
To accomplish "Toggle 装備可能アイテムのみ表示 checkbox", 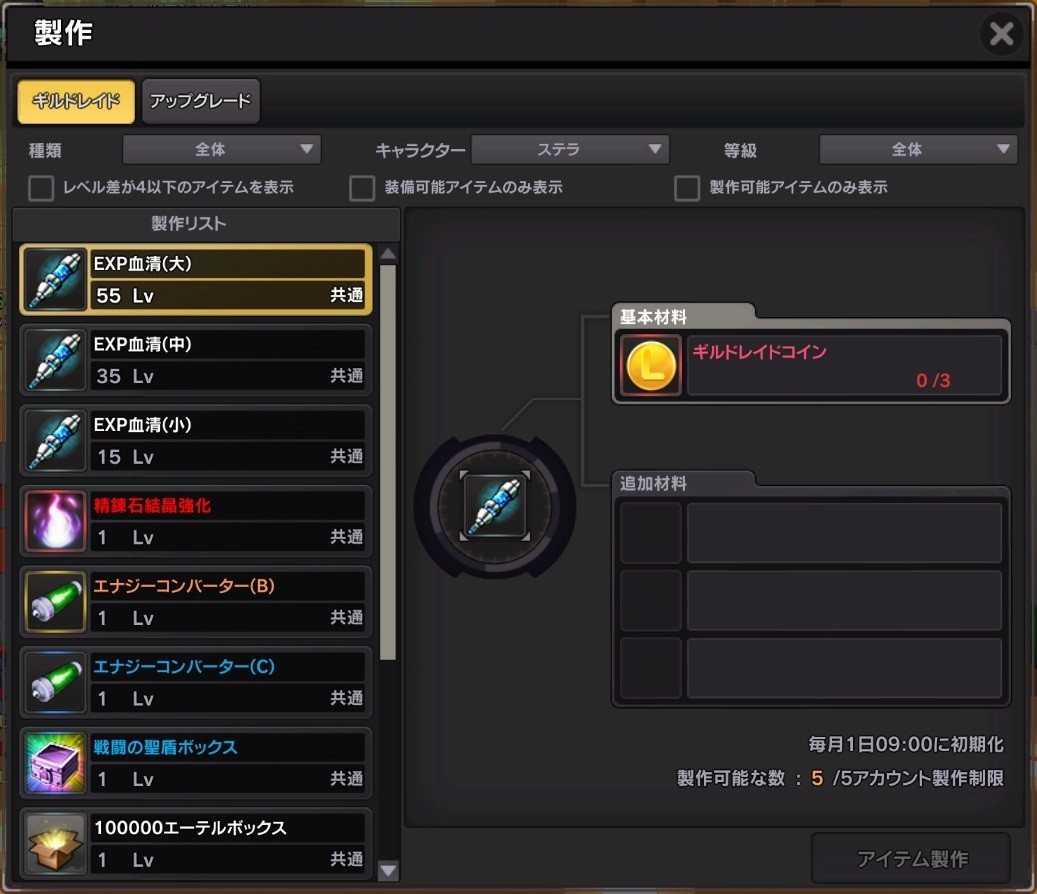I will [362, 188].
